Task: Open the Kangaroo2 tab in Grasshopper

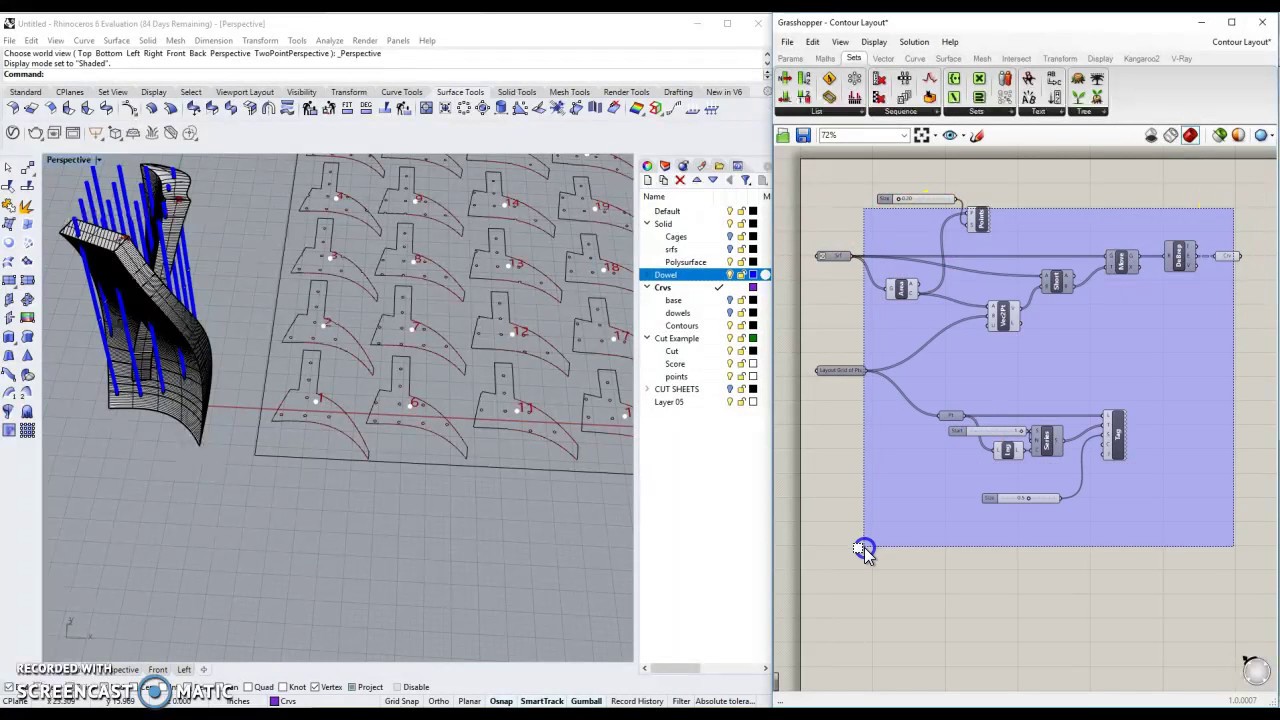Action: 1141,59
